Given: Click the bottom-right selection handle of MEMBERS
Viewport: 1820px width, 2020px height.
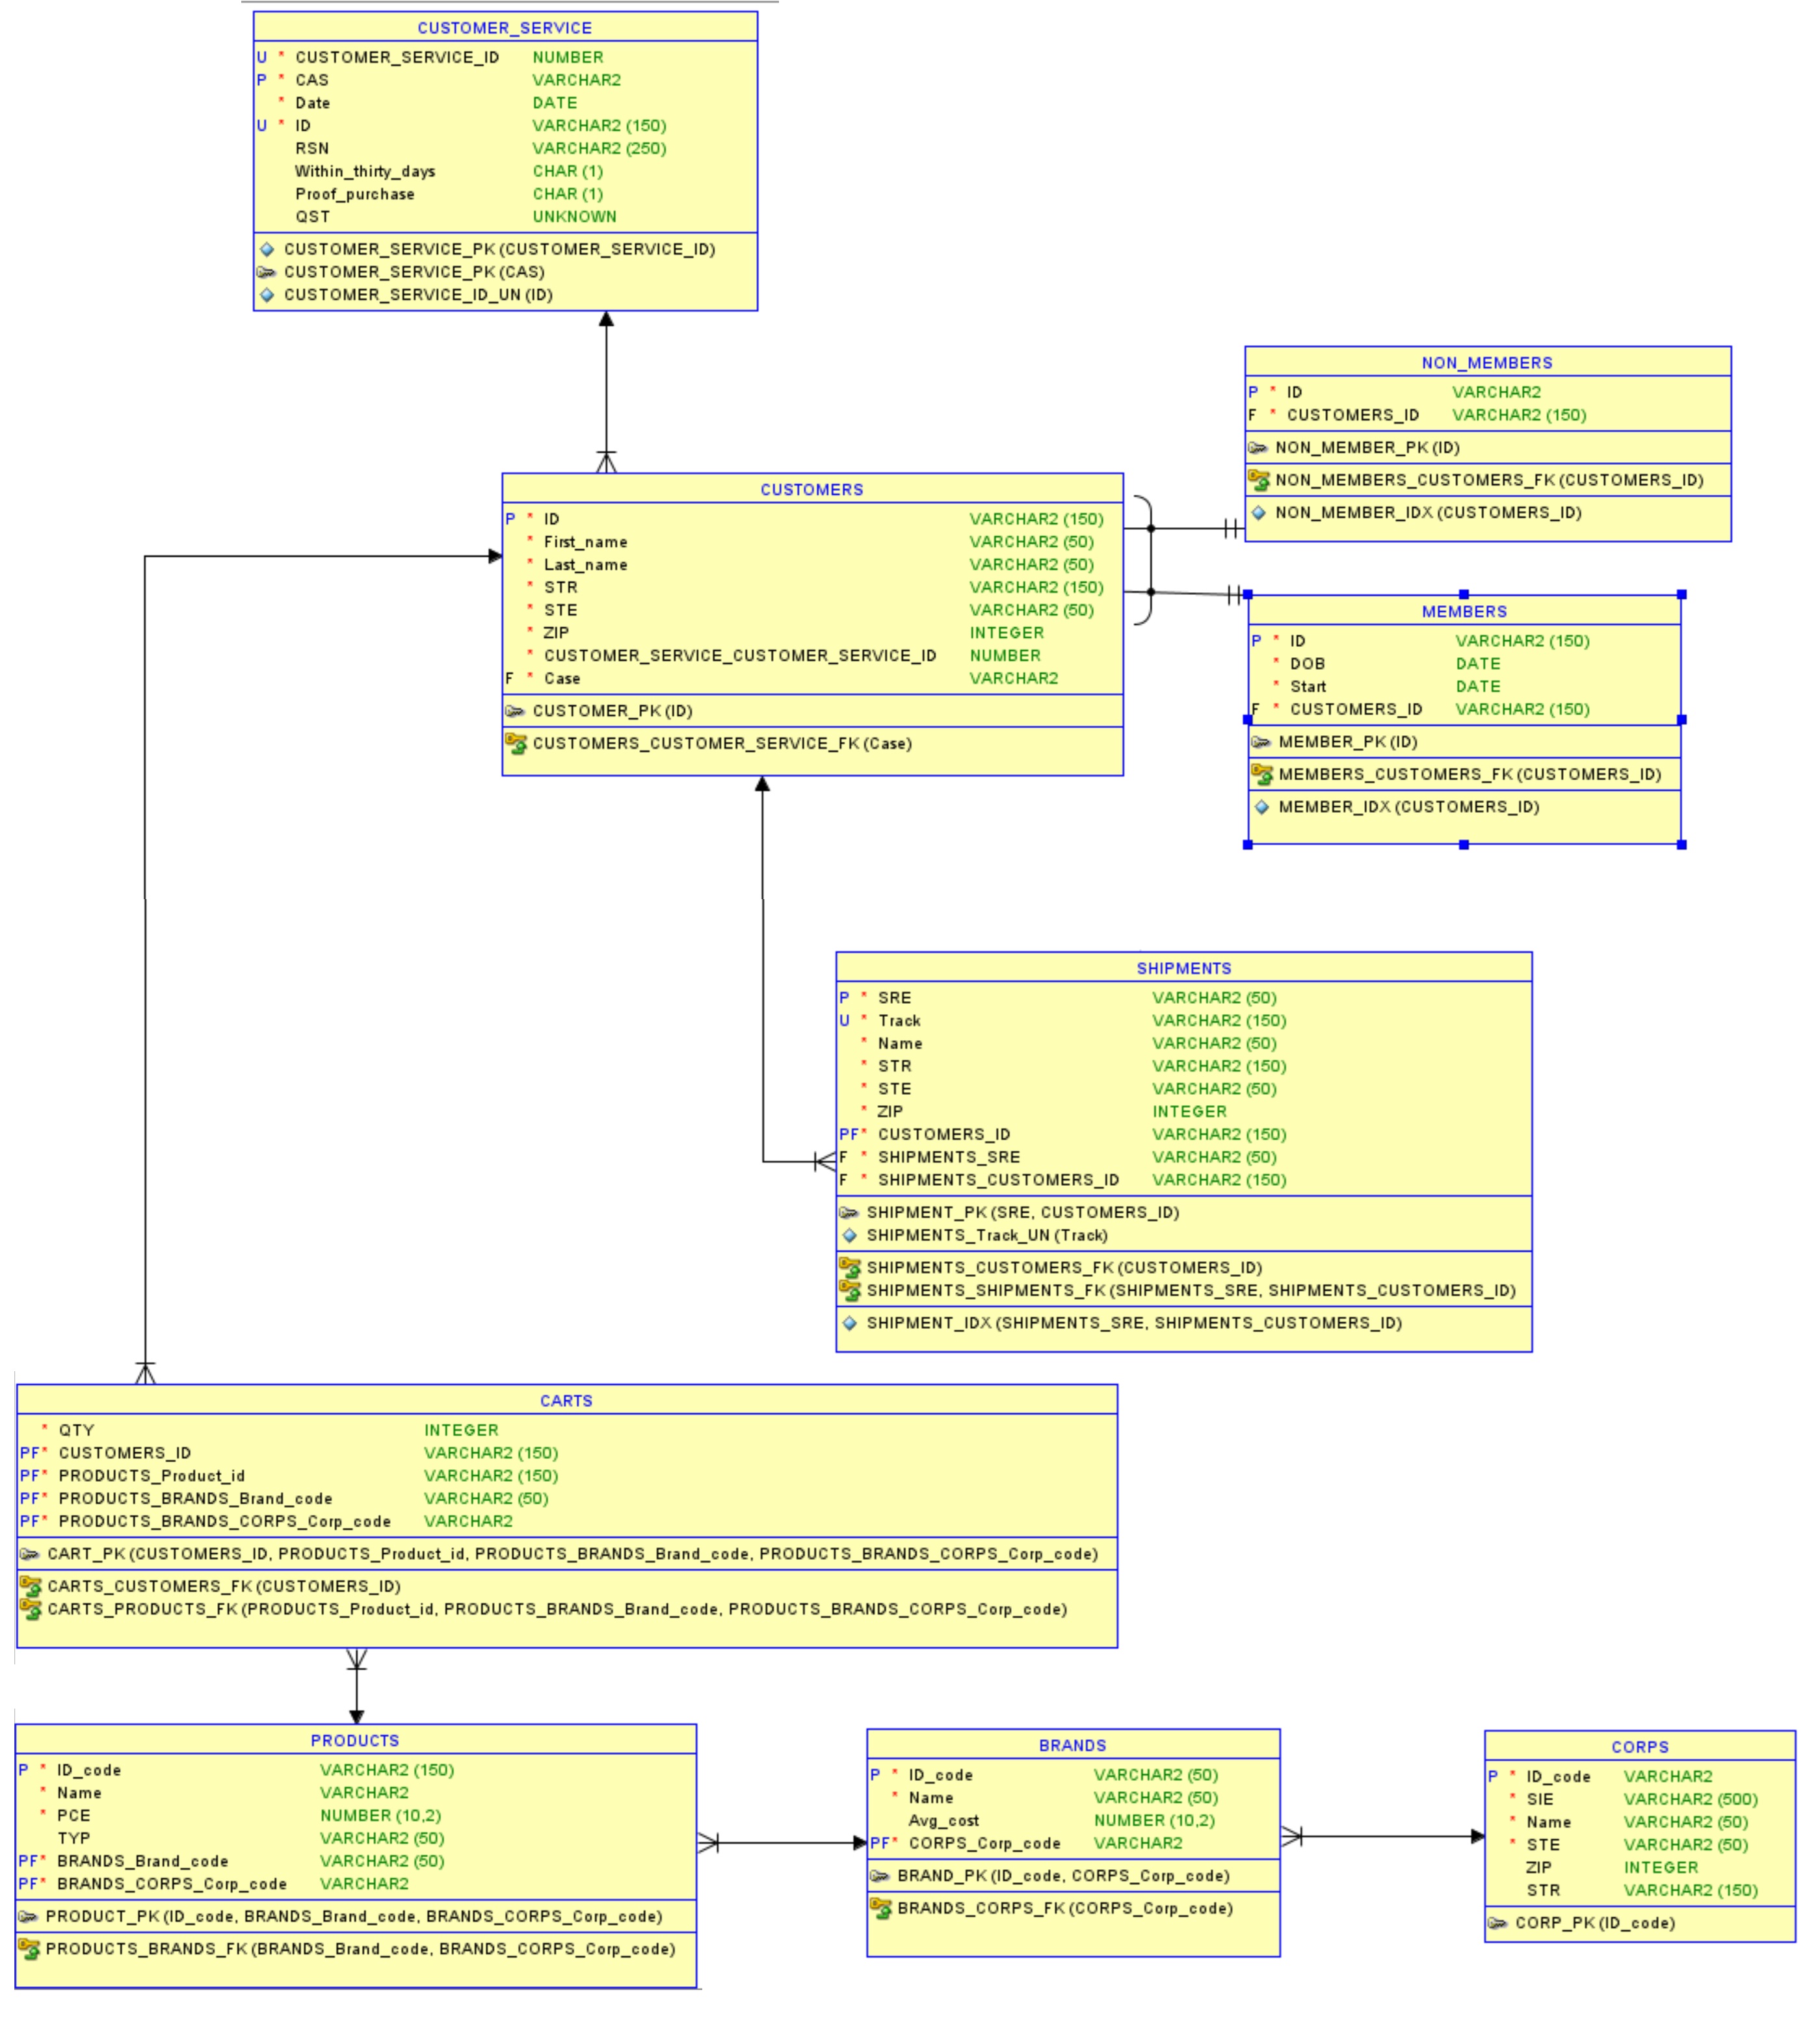Looking at the screenshot, I should 1682,845.
